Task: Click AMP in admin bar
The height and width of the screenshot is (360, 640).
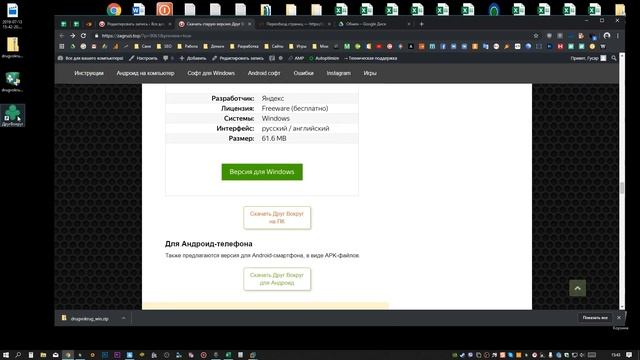Action: [x=296, y=58]
